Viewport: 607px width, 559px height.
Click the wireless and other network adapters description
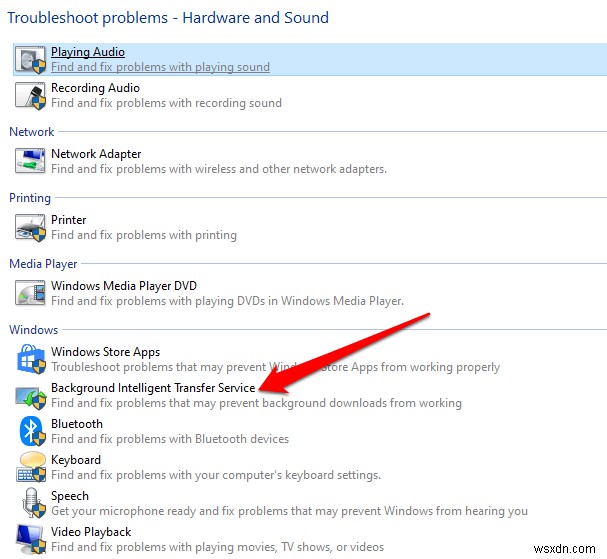click(x=219, y=169)
